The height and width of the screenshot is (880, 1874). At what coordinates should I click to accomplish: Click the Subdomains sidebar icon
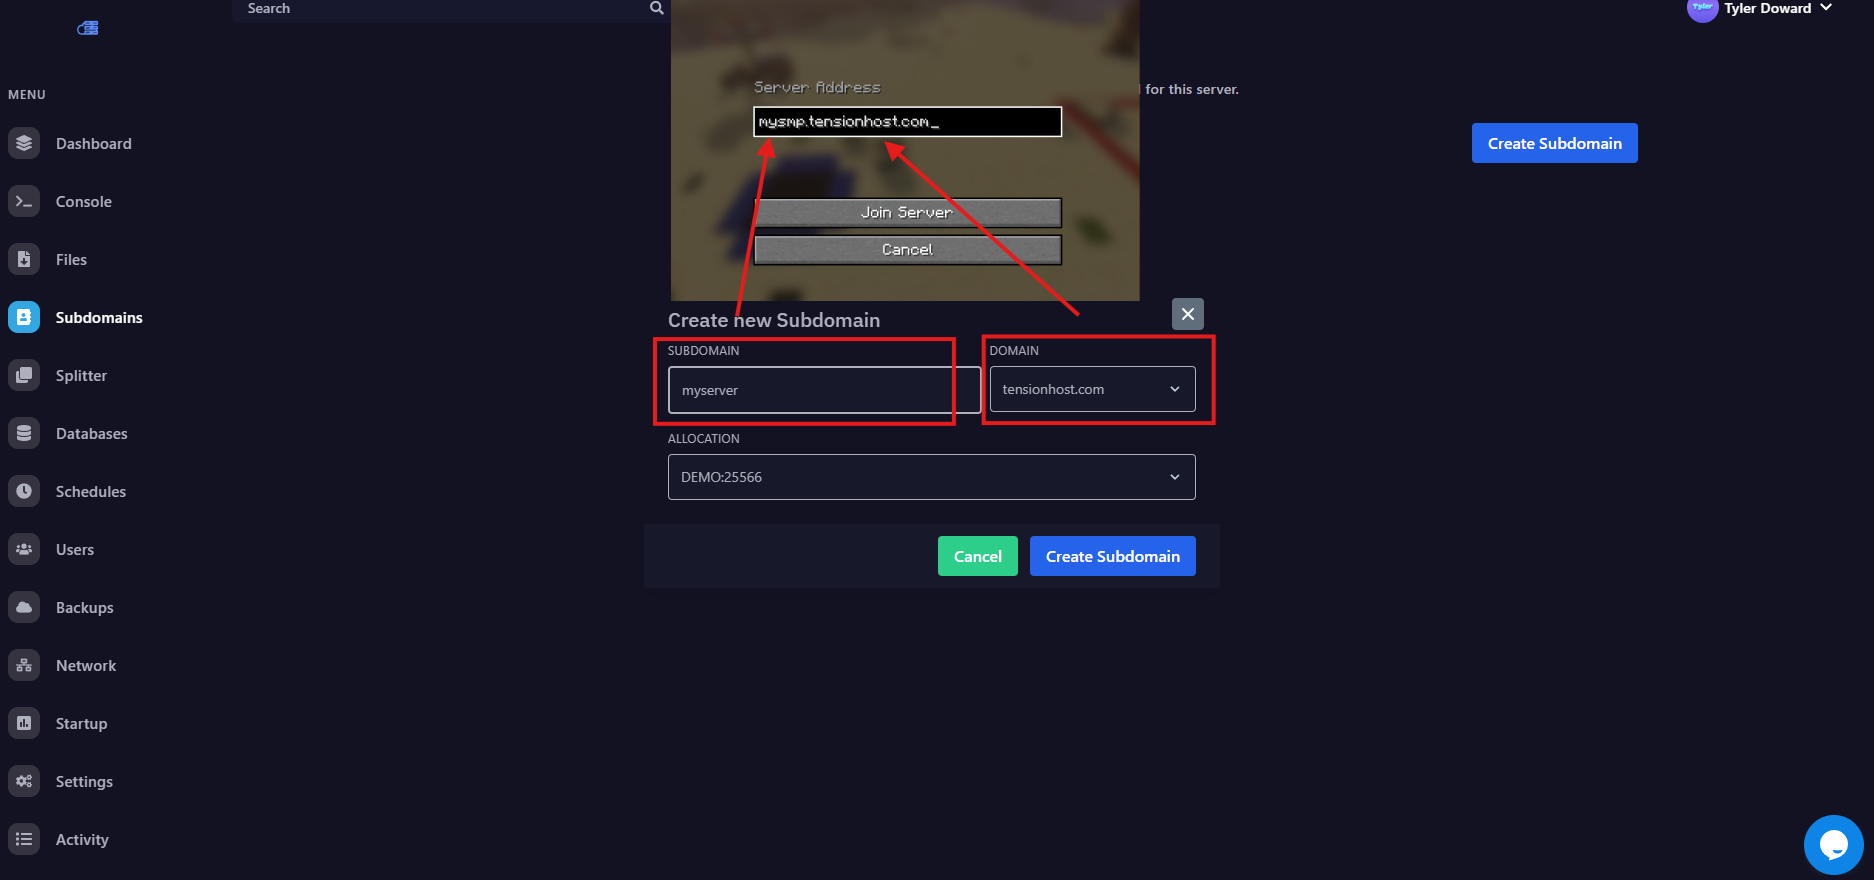click(x=24, y=317)
